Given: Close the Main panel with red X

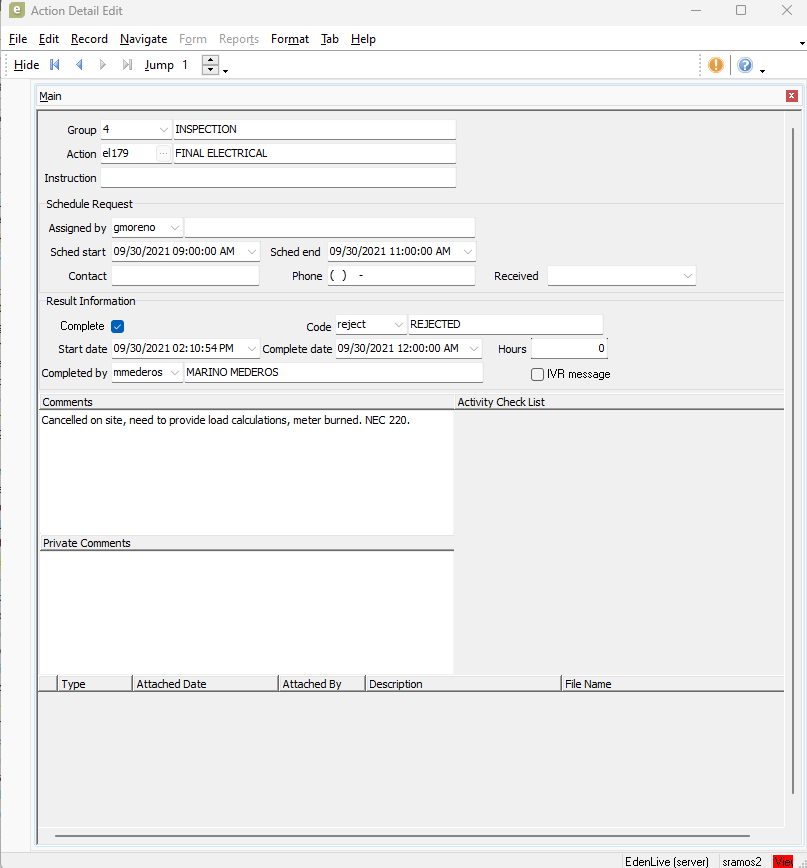Looking at the screenshot, I should click(x=792, y=96).
